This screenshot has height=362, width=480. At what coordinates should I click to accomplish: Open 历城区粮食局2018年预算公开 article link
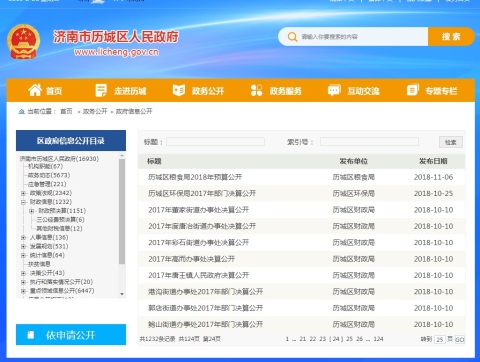(x=195, y=177)
